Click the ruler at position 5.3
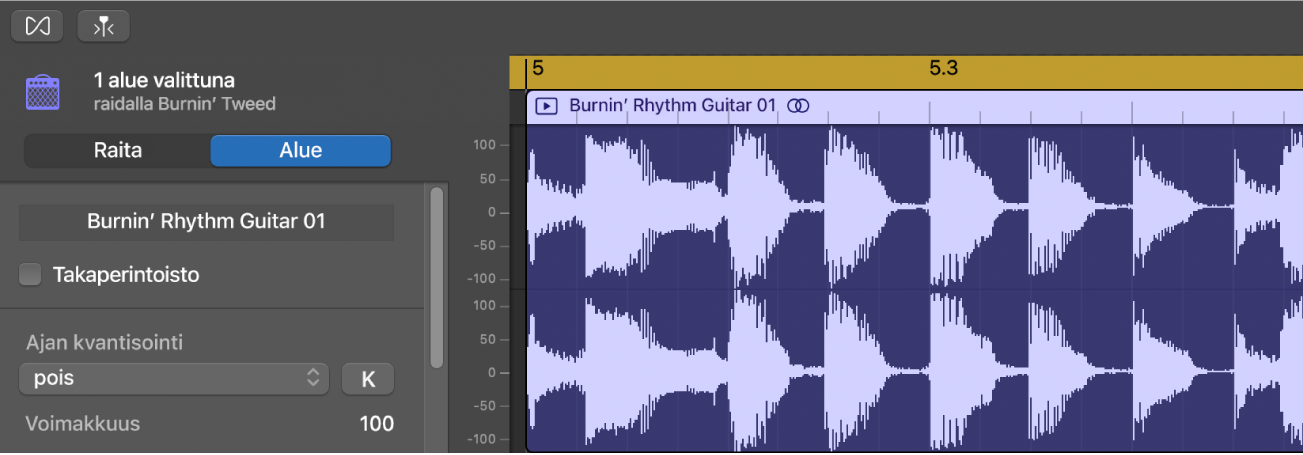The image size is (1303, 455). coord(943,70)
